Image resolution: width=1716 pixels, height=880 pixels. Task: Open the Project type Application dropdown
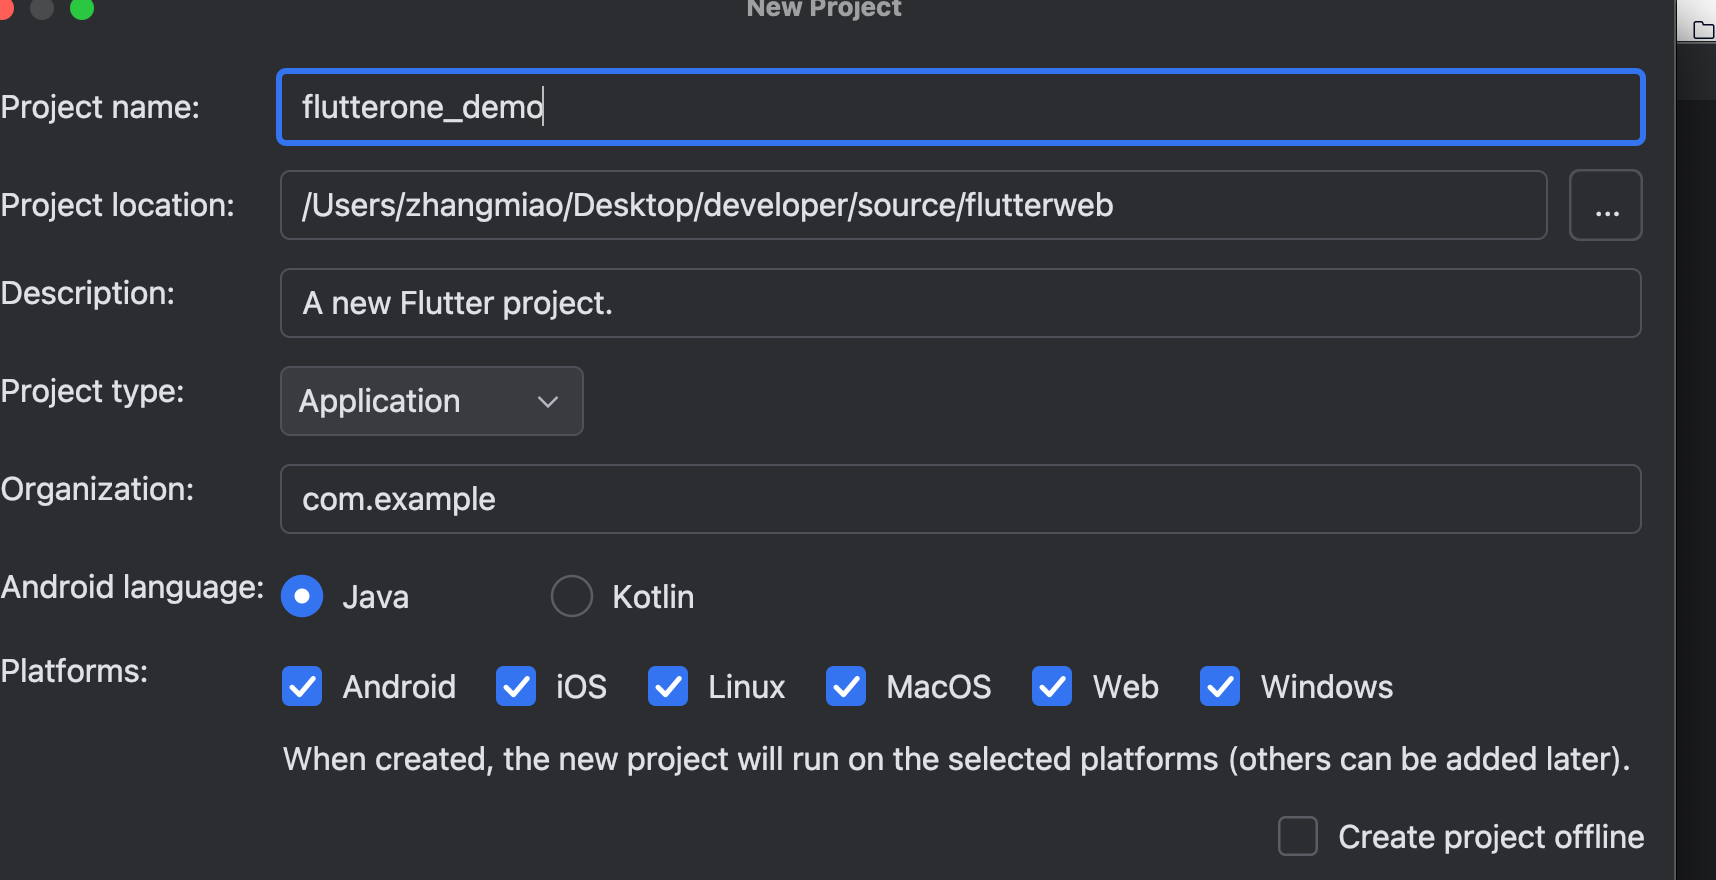(x=431, y=401)
